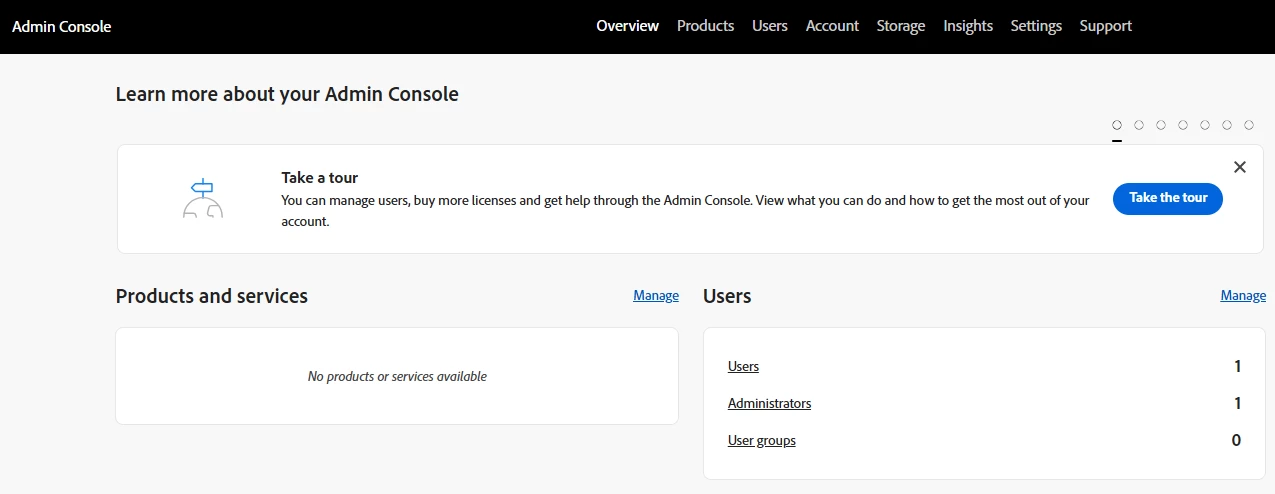
Task: Open the Account section
Action: [832, 26]
